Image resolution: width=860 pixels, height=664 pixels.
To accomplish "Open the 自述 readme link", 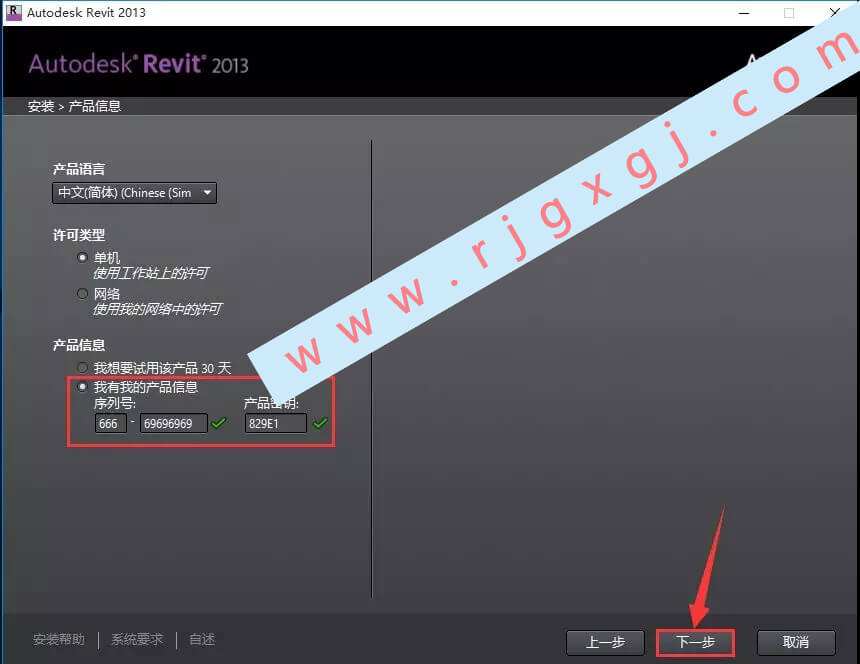I will [202, 639].
